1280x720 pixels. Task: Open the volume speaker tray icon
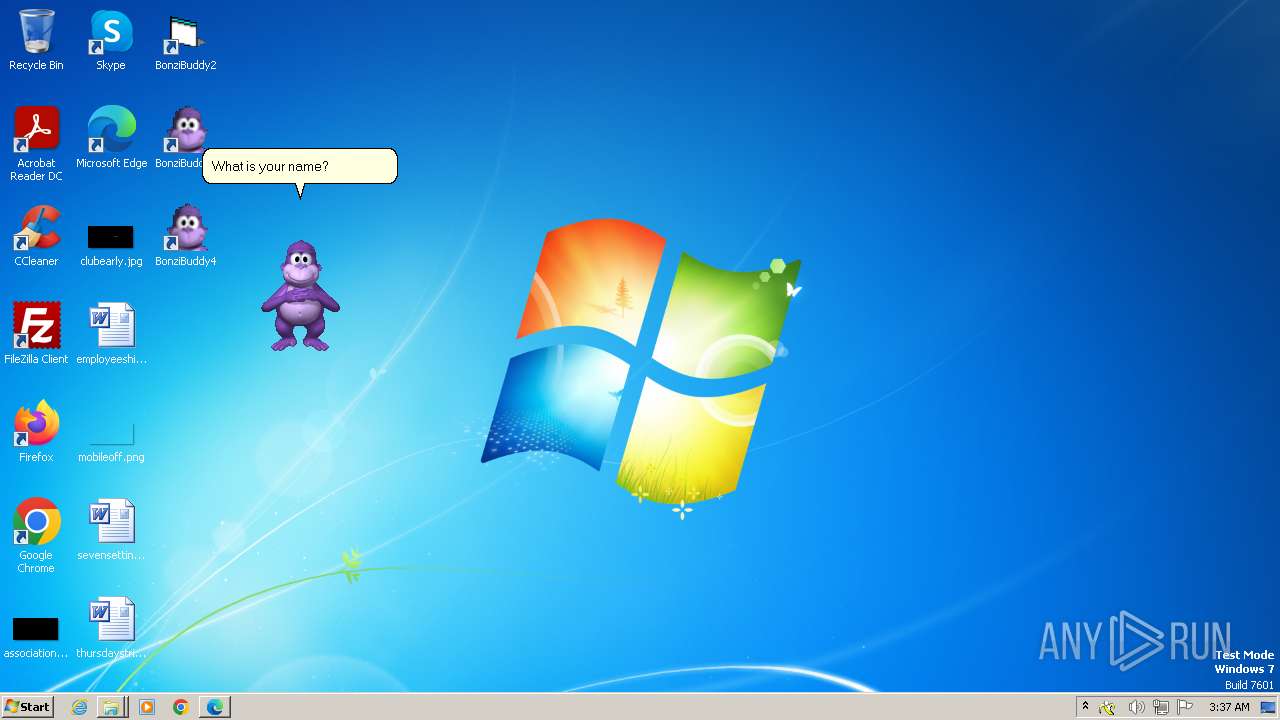[1136, 707]
